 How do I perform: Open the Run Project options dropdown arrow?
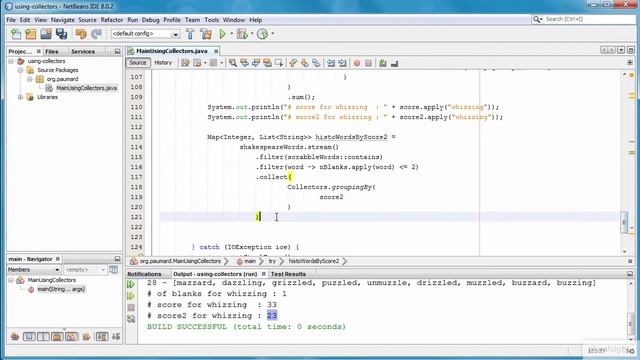[231, 34]
